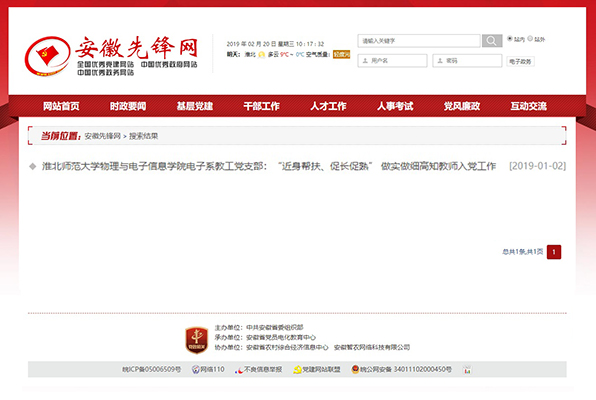The height and width of the screenshot is (400, 596).
Task: Click the party emblem shield in footer
Action: (197, 340)
